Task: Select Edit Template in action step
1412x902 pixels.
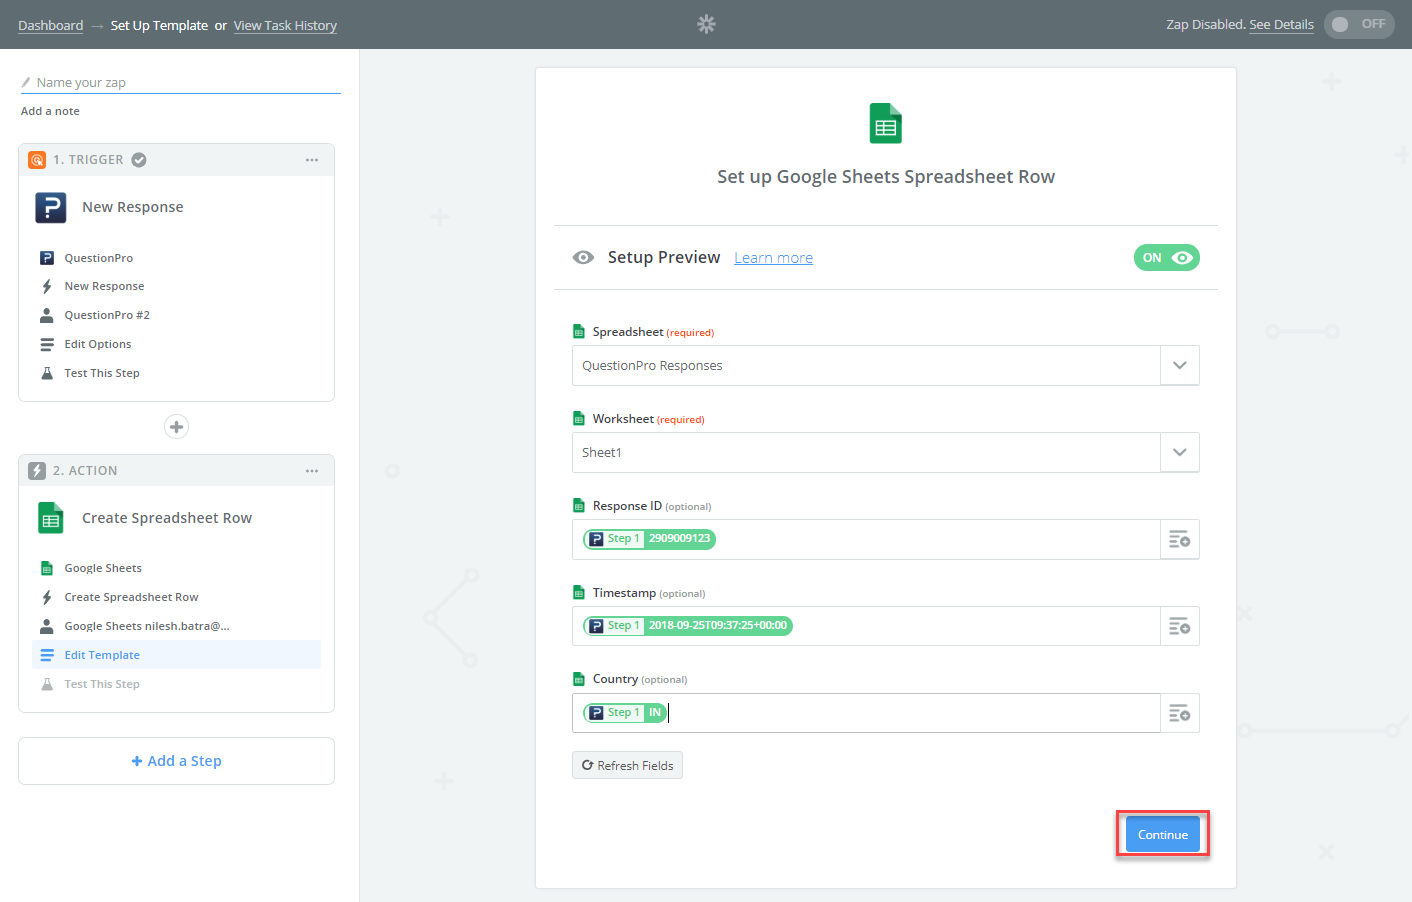Action: (x=102, y=655)
